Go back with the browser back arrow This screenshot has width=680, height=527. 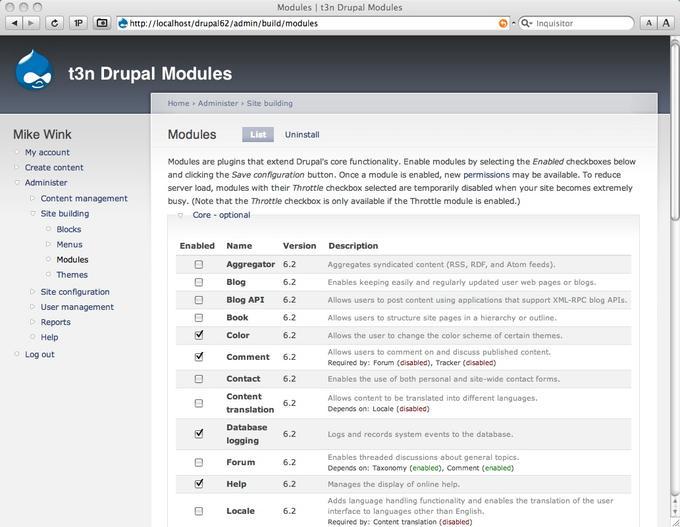point(15,23)
